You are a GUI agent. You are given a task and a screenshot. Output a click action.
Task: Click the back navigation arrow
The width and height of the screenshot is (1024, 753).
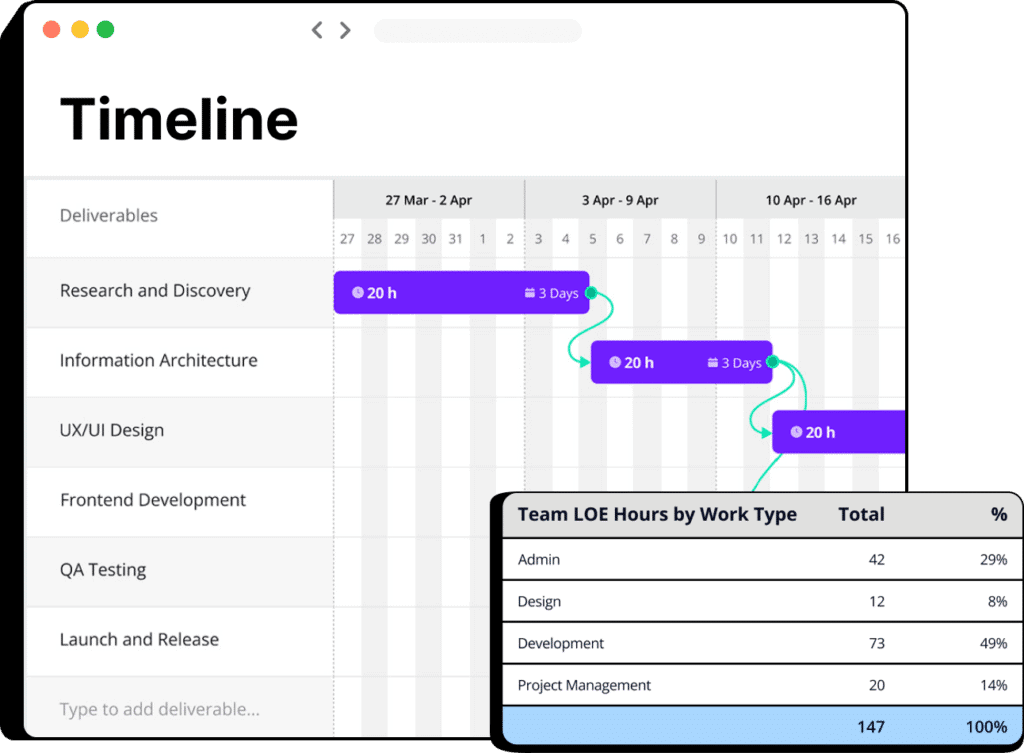tap(317, 30)
